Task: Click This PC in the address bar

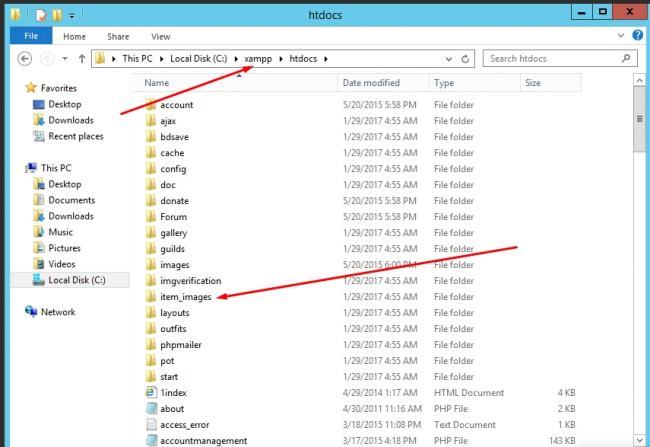Action: [x=137, y=59]
